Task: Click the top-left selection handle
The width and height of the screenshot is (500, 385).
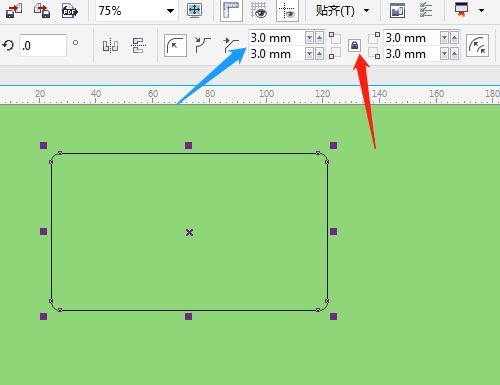Action: [43, 145]
